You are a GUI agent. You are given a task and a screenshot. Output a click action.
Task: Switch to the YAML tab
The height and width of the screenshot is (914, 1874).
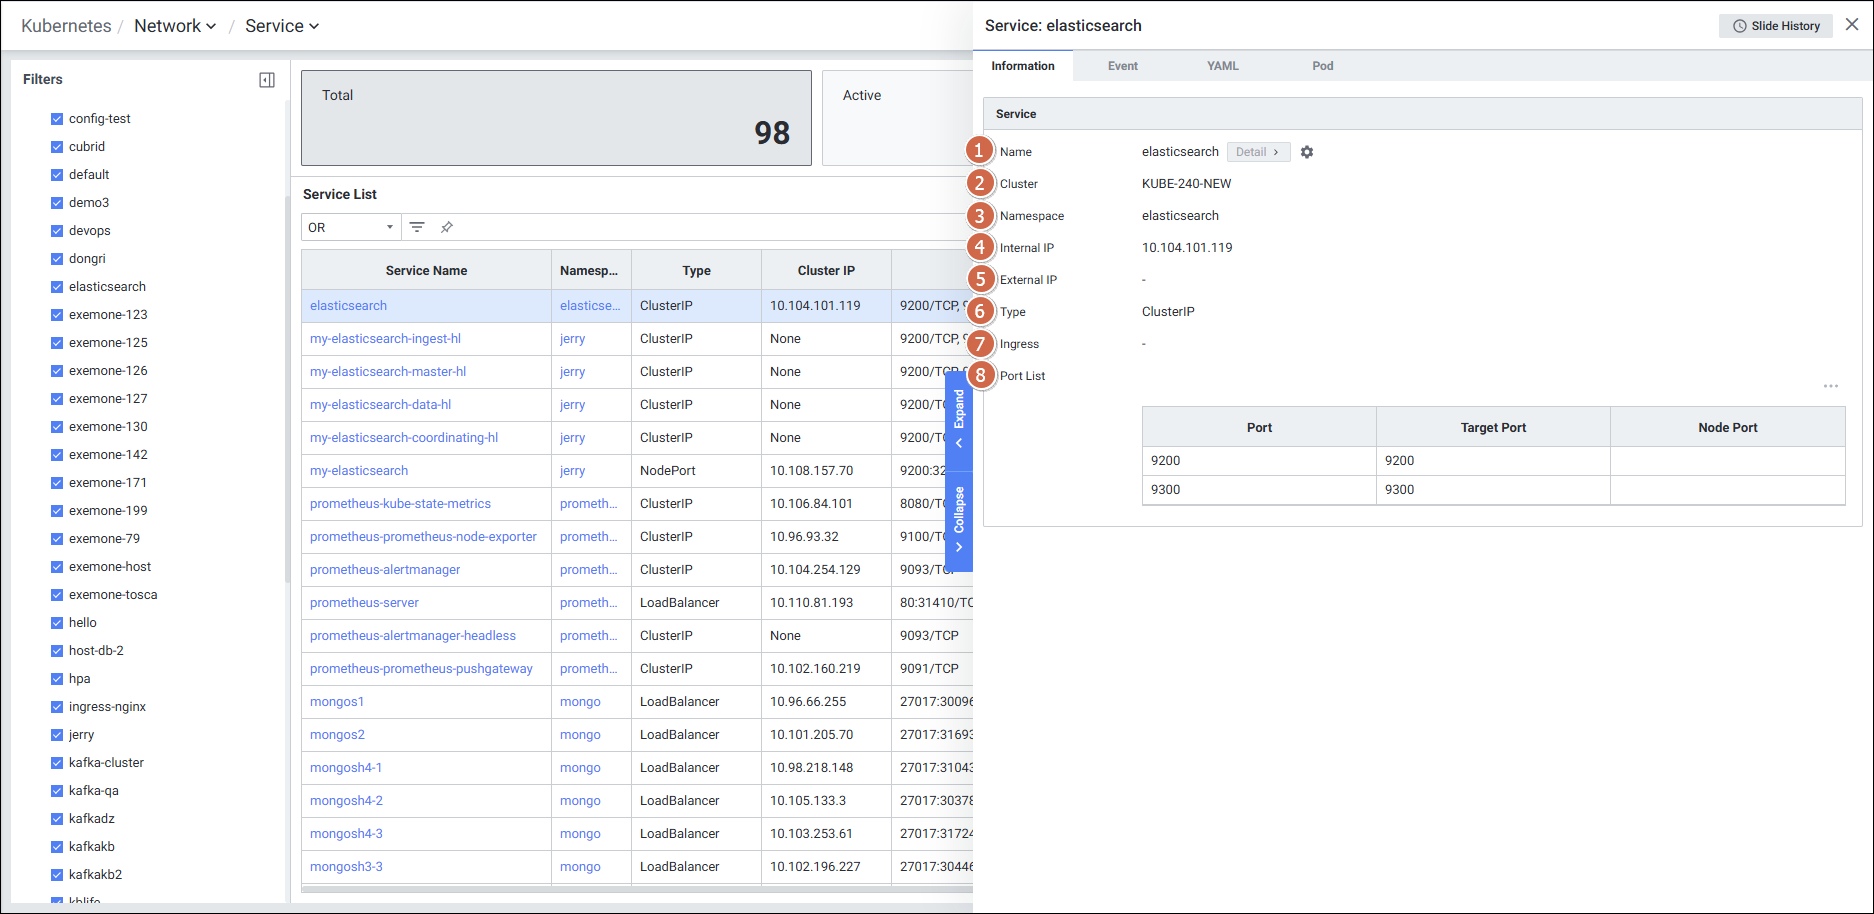click(x=1222, y=66)
